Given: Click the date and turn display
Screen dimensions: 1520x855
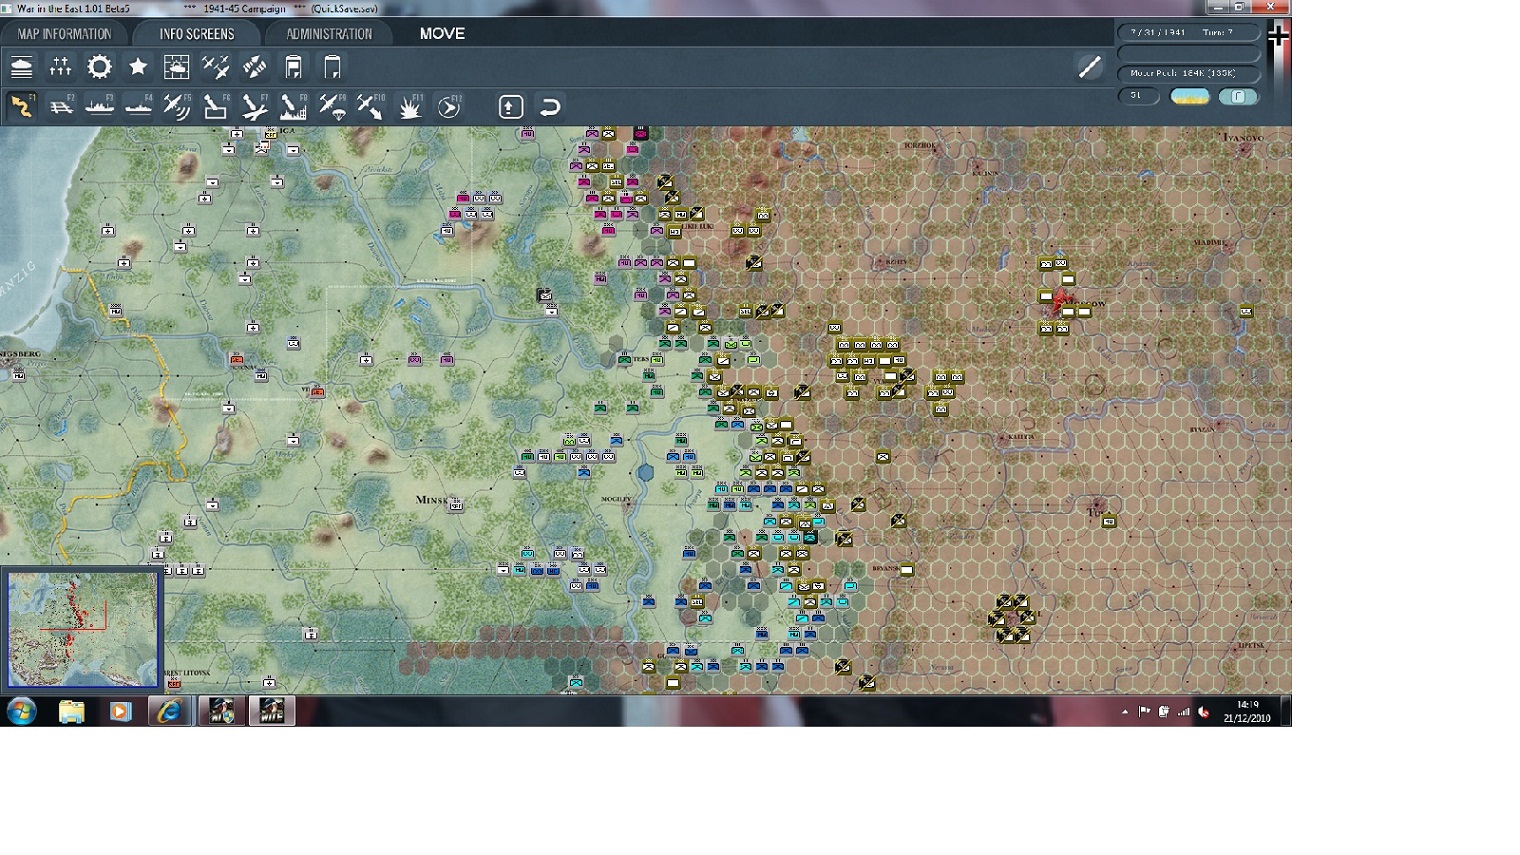Looking at the screenshot, I should (1188, 32).
